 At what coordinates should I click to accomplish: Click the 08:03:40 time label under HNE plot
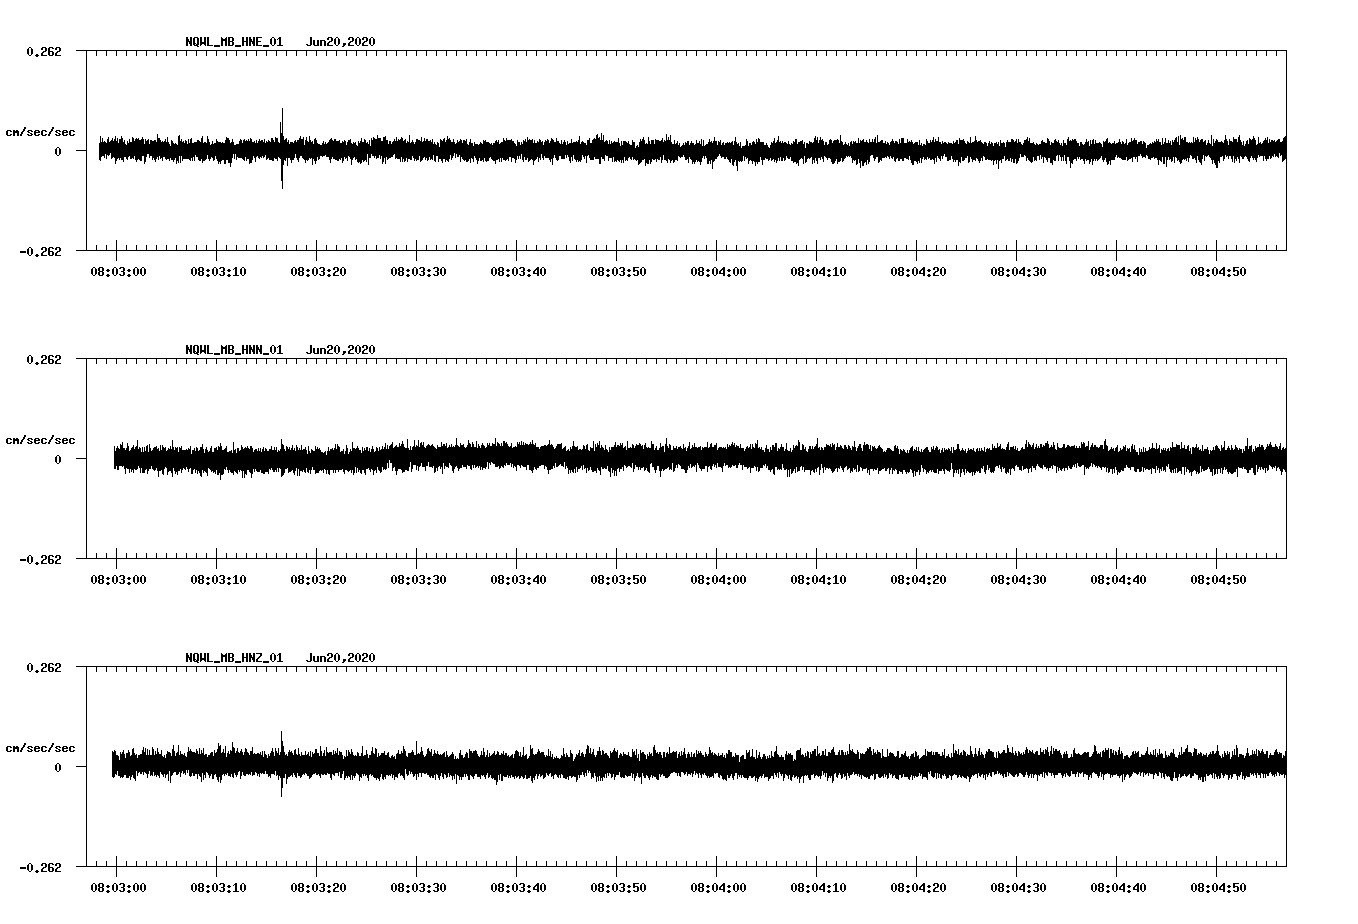point(518,272)
